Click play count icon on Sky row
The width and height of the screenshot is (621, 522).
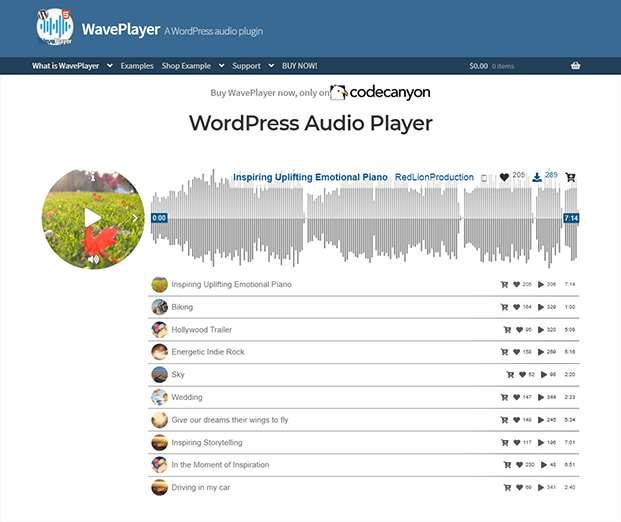[x=544, y=374]
